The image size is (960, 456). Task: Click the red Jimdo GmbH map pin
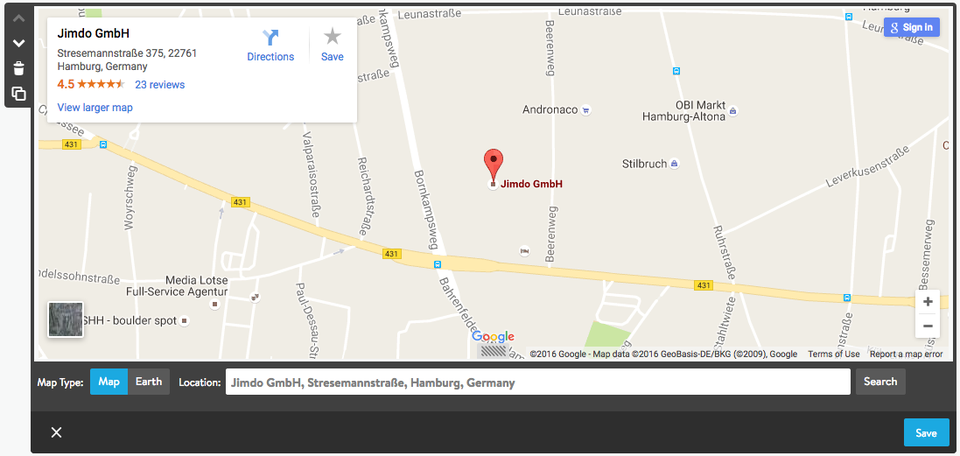(x=493, y=164)
